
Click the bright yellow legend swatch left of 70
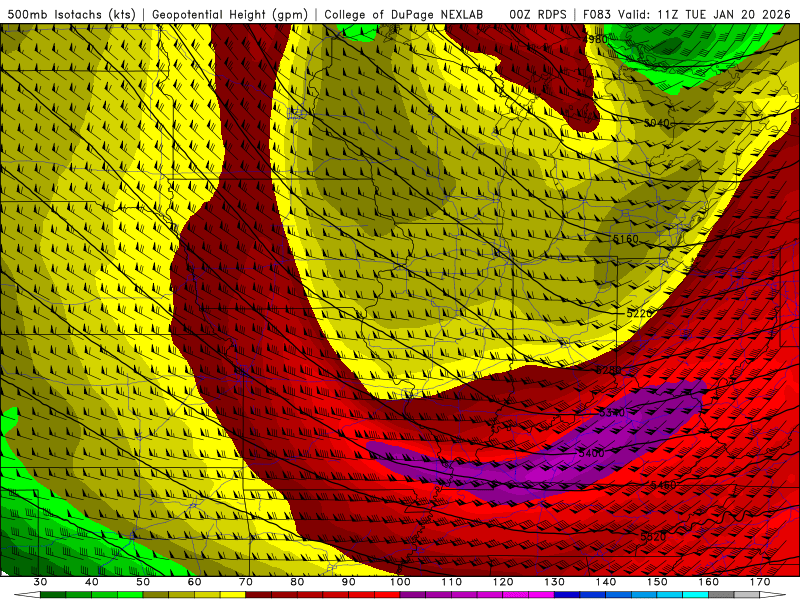tap(233, 595)
